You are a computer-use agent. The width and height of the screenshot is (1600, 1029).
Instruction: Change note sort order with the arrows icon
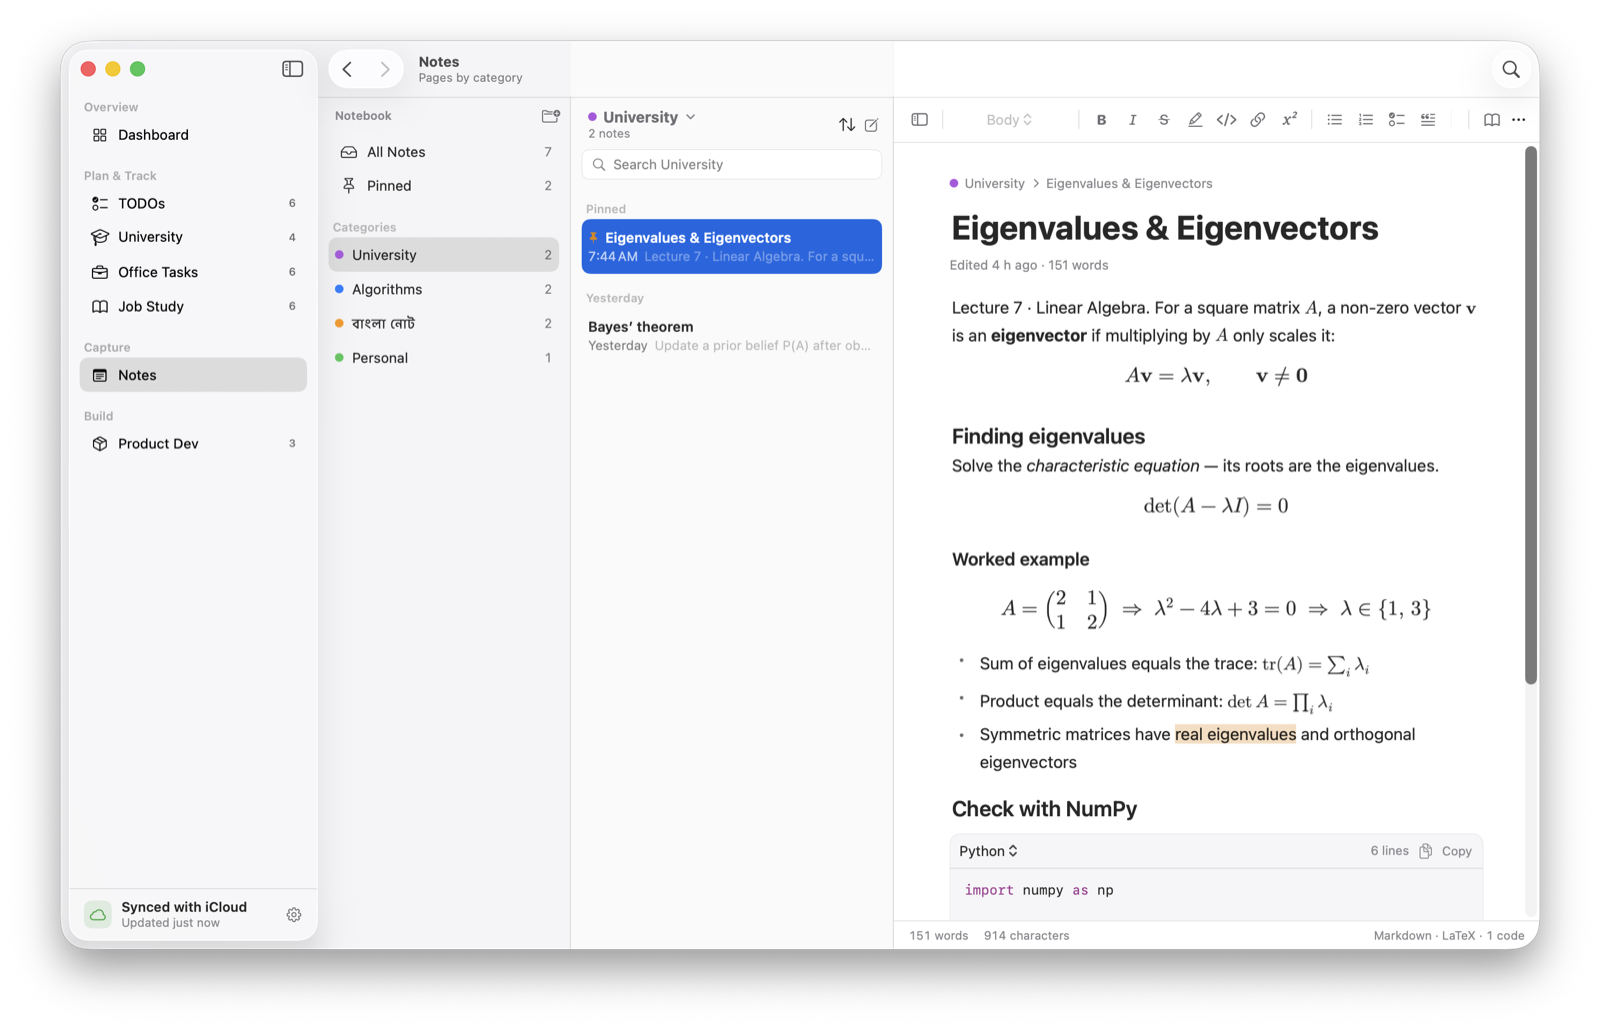pyautogui.click(x=847, y=125)
